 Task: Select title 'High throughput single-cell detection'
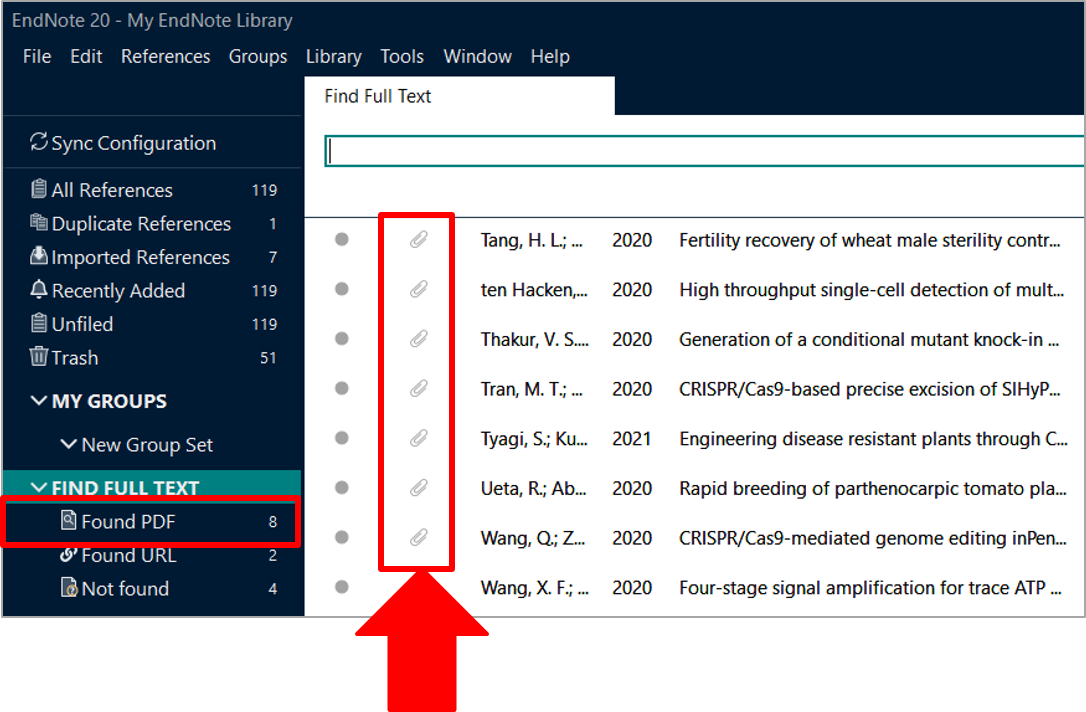click(871, 290)
